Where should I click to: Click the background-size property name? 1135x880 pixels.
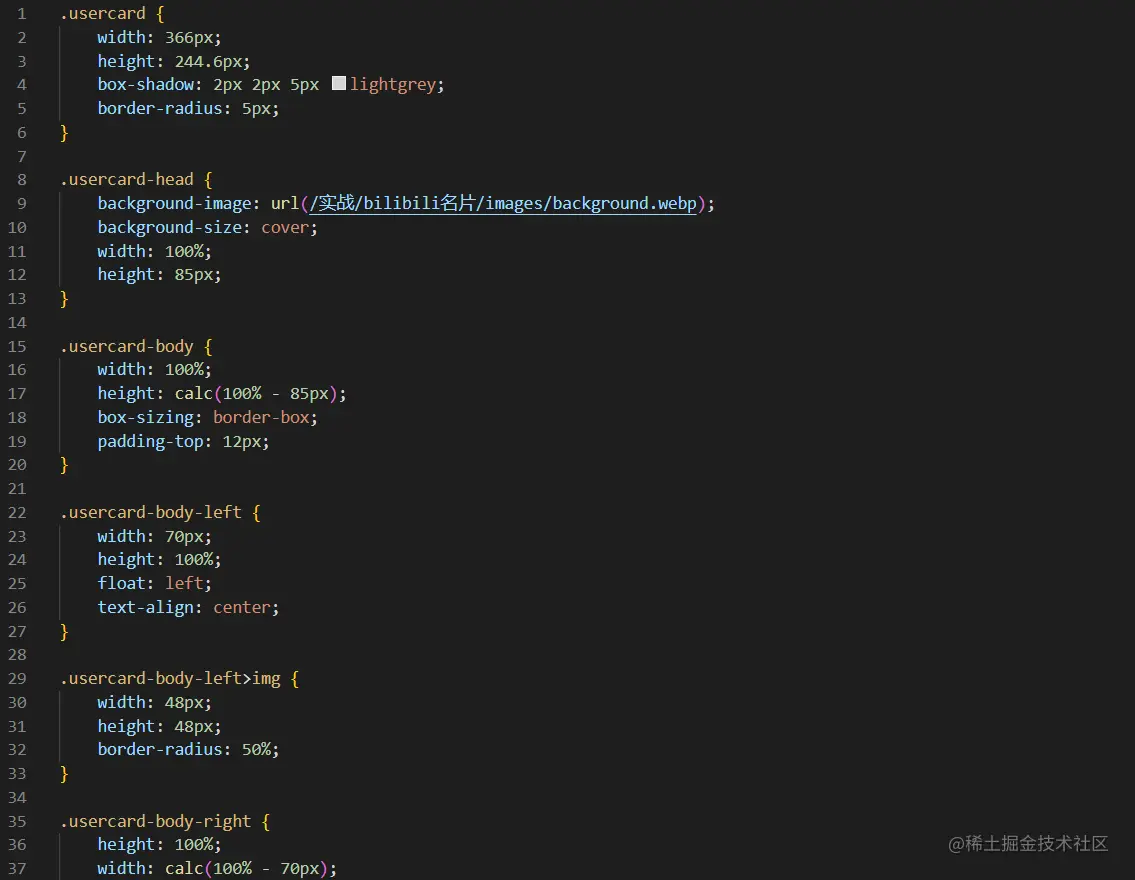point(170,227)
